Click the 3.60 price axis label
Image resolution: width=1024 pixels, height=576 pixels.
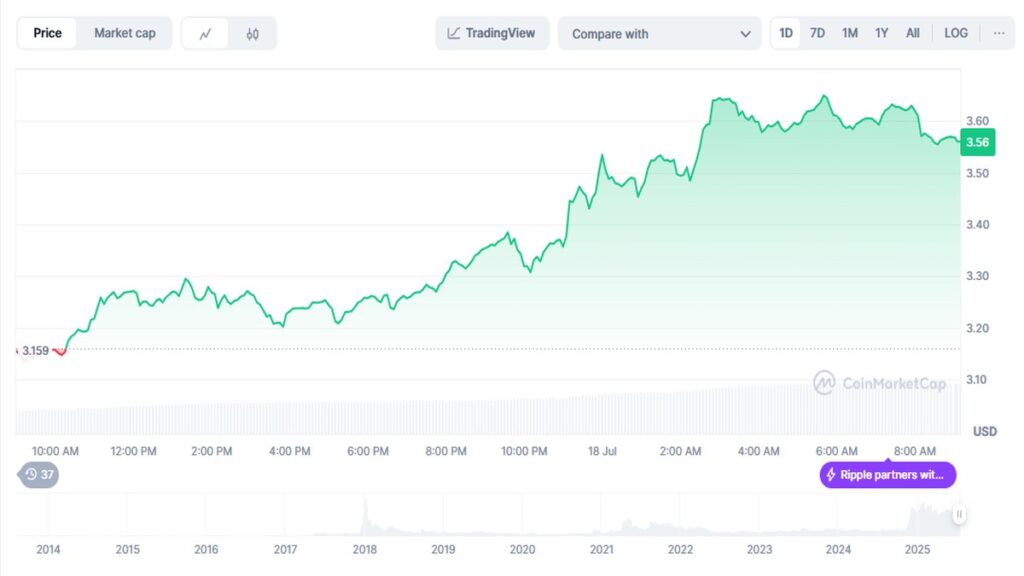point(977,121)
